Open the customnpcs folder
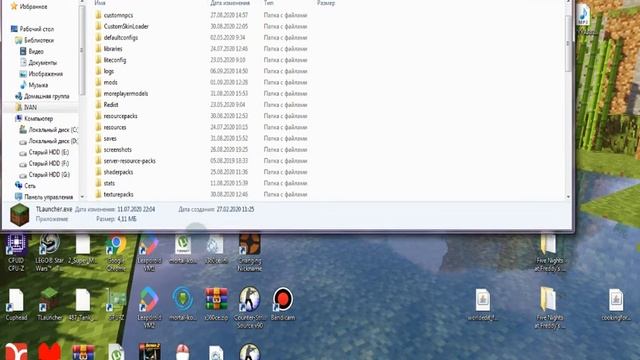Viewport: 640px width, 360px height. point(118,15)
